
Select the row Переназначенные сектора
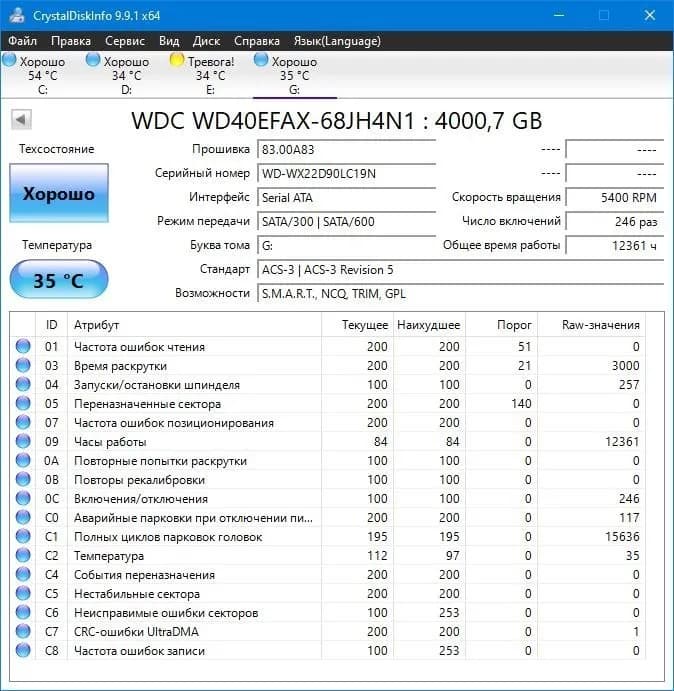click(328, 403)
